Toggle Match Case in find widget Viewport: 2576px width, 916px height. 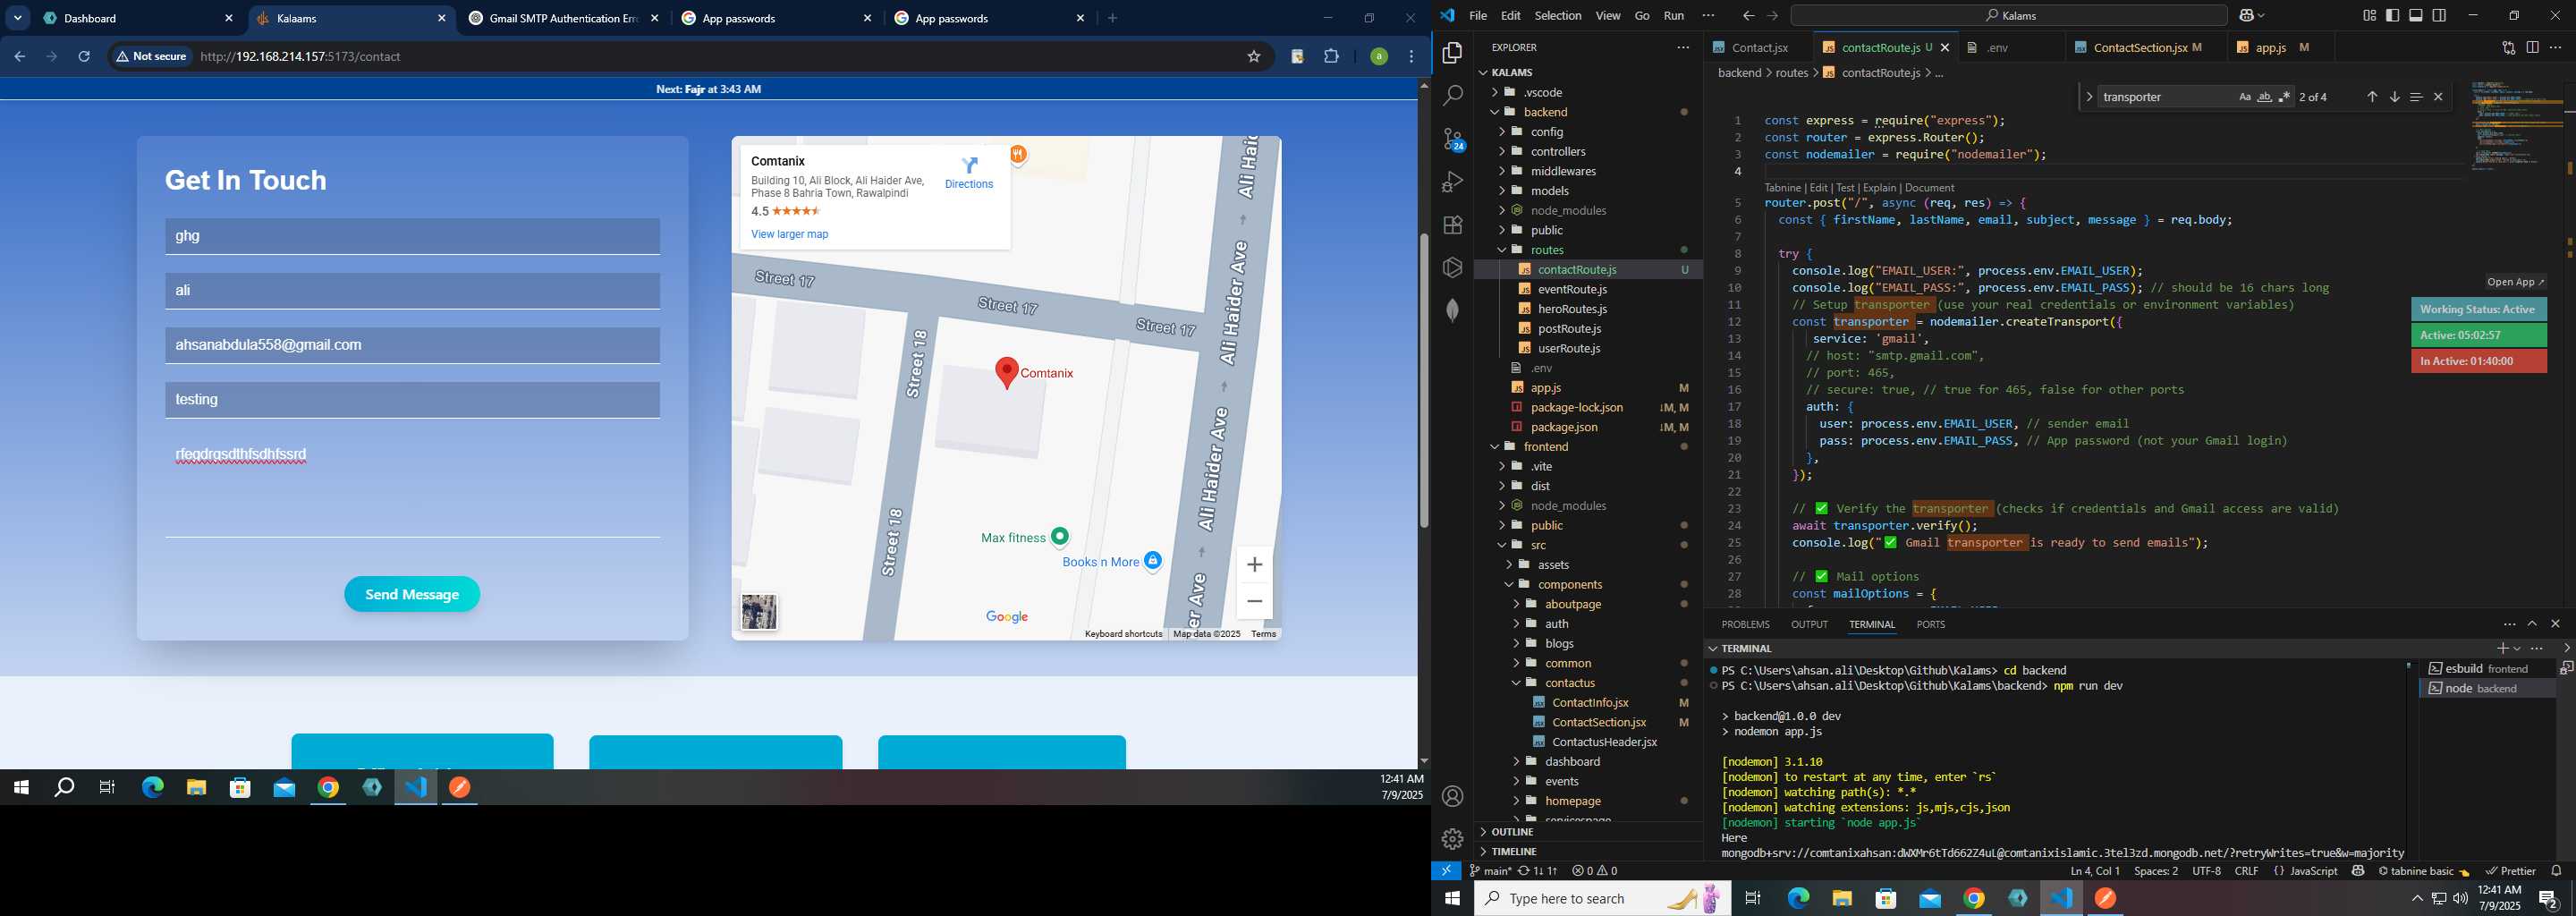tap(2245, 97)
